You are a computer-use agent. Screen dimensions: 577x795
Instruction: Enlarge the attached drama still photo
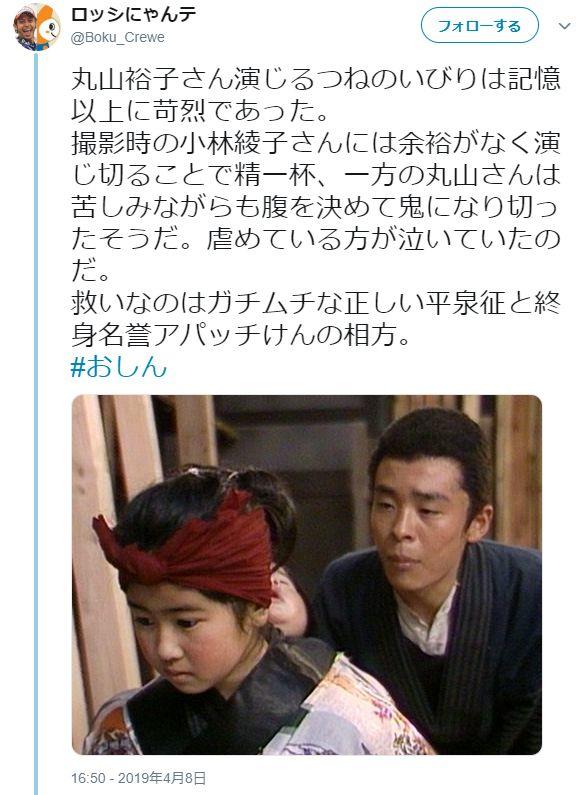pyautogui.click(x=307, y=574)
